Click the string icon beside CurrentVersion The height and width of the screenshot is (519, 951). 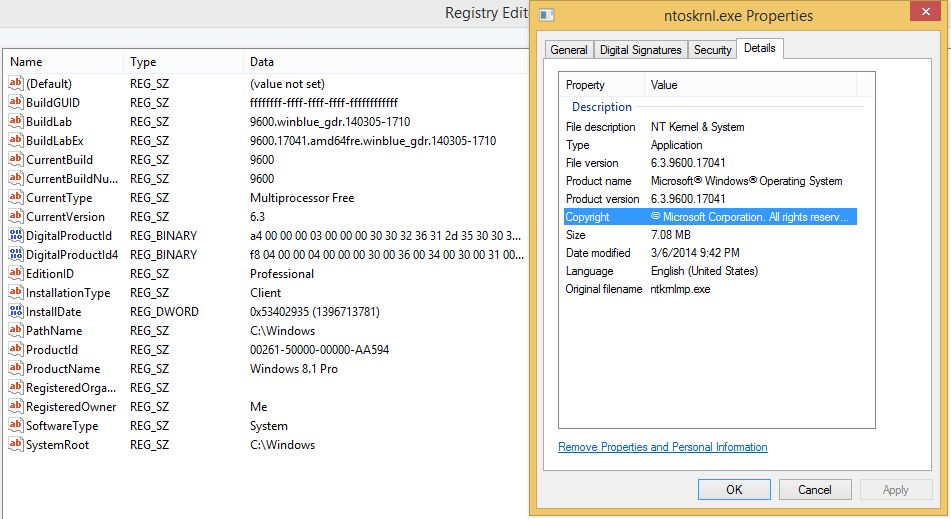(x=16, y=216)
